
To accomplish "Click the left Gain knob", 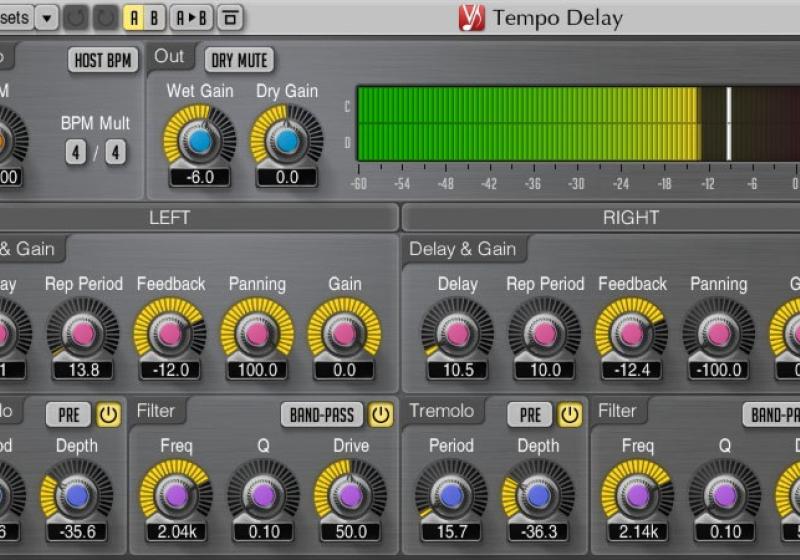I will tap(344, 333).
